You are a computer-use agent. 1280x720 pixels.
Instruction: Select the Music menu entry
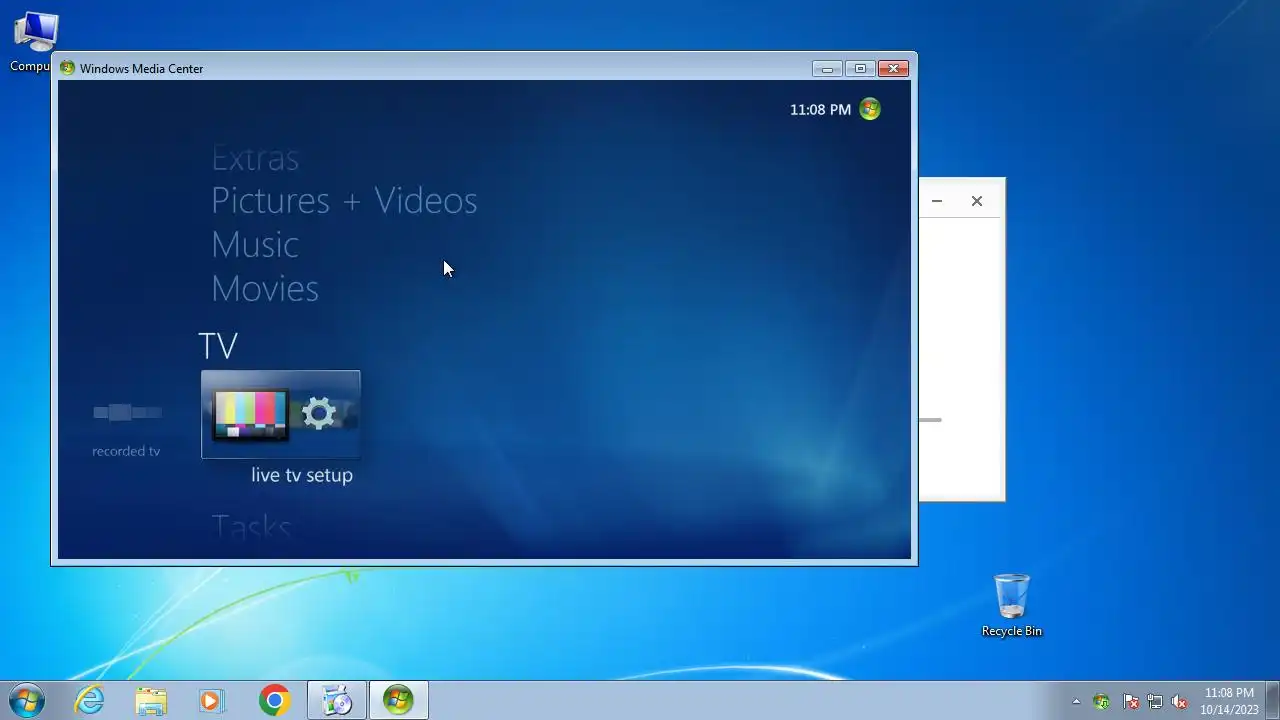tap(255, 245)
